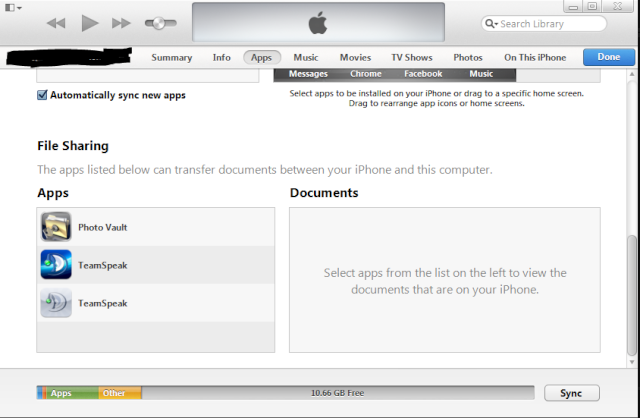This screenshot has width=640, height=418.
Task: Switch to the Summary tab
Action: pyautogui.click(x=171, y=58)
